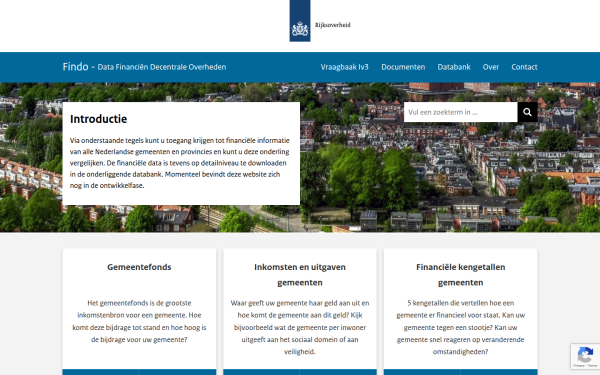The height and width of the screenshot is (375, 600).
Task: Focus the 'Vul een zoekterm in' search field
Action: point(460,112)
